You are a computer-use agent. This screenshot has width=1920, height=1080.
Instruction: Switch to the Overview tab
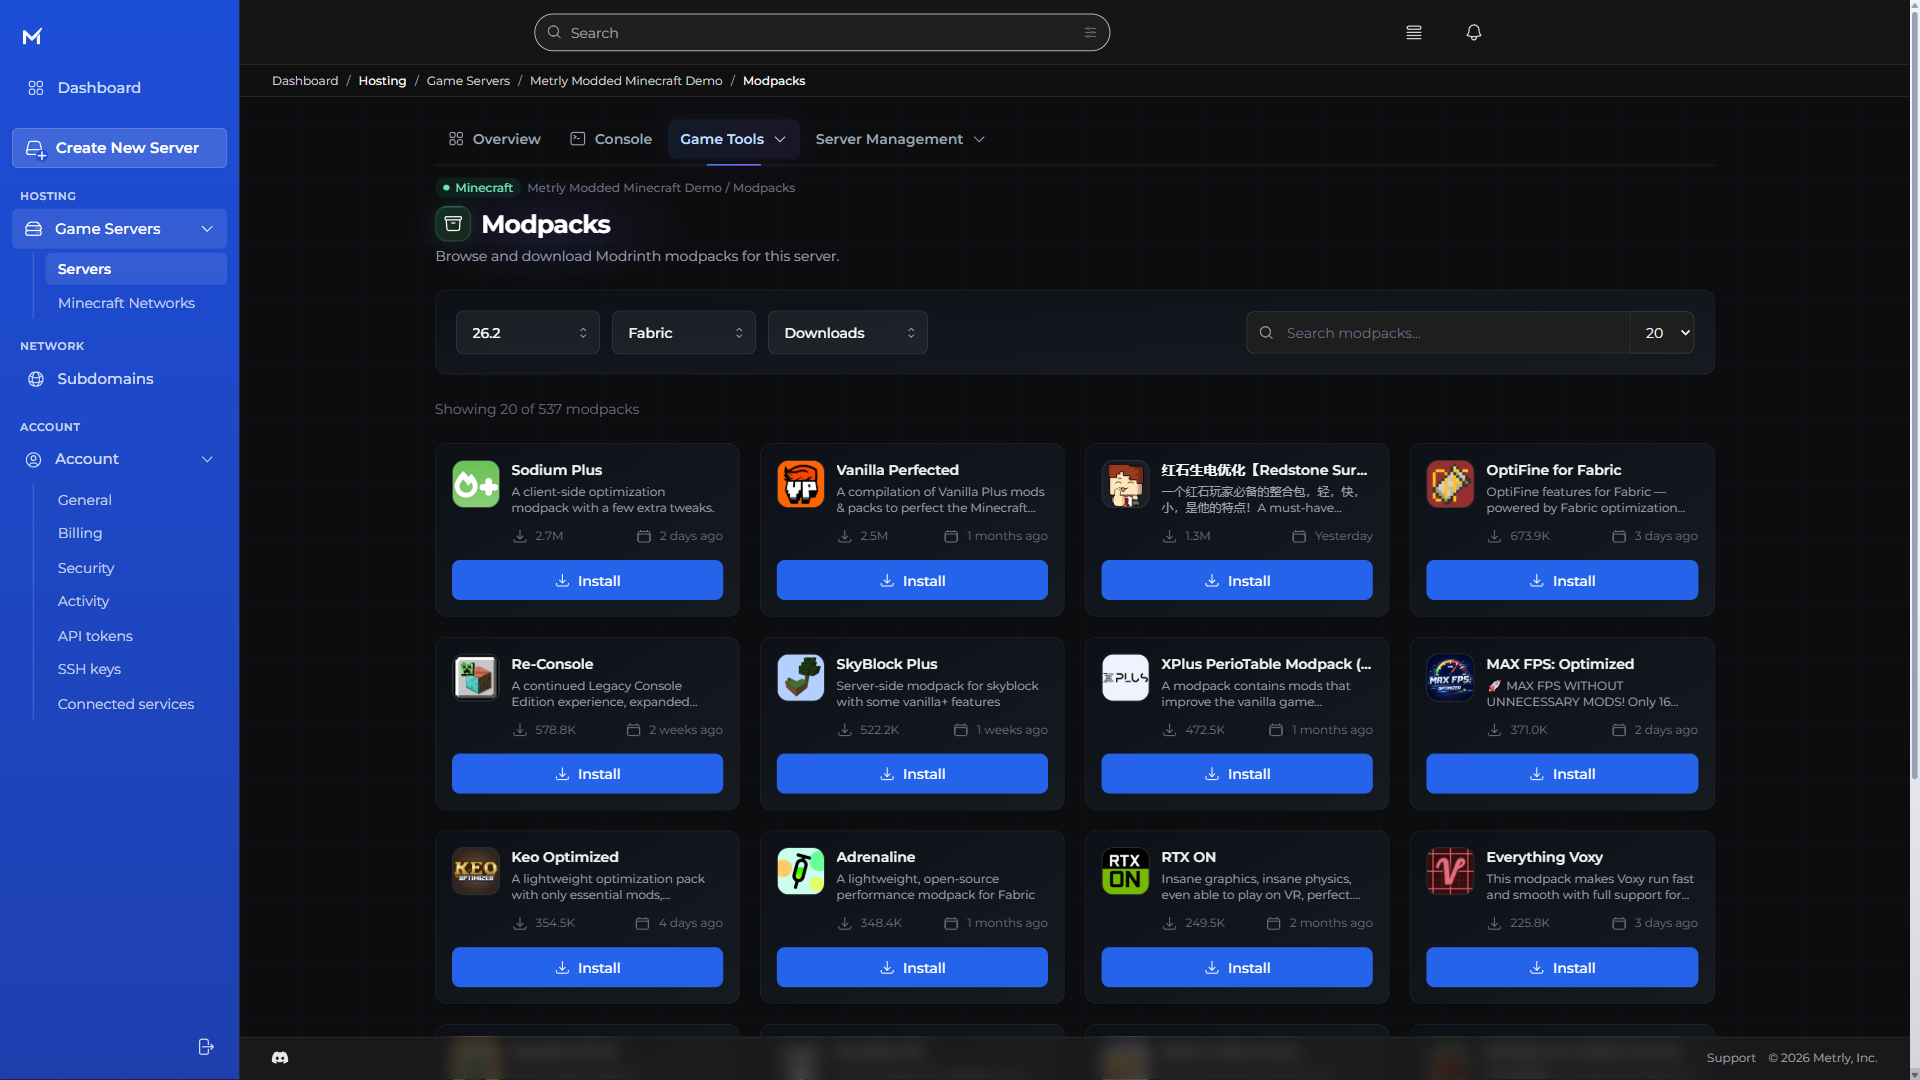pyautogui.click(x=495, y=139)
